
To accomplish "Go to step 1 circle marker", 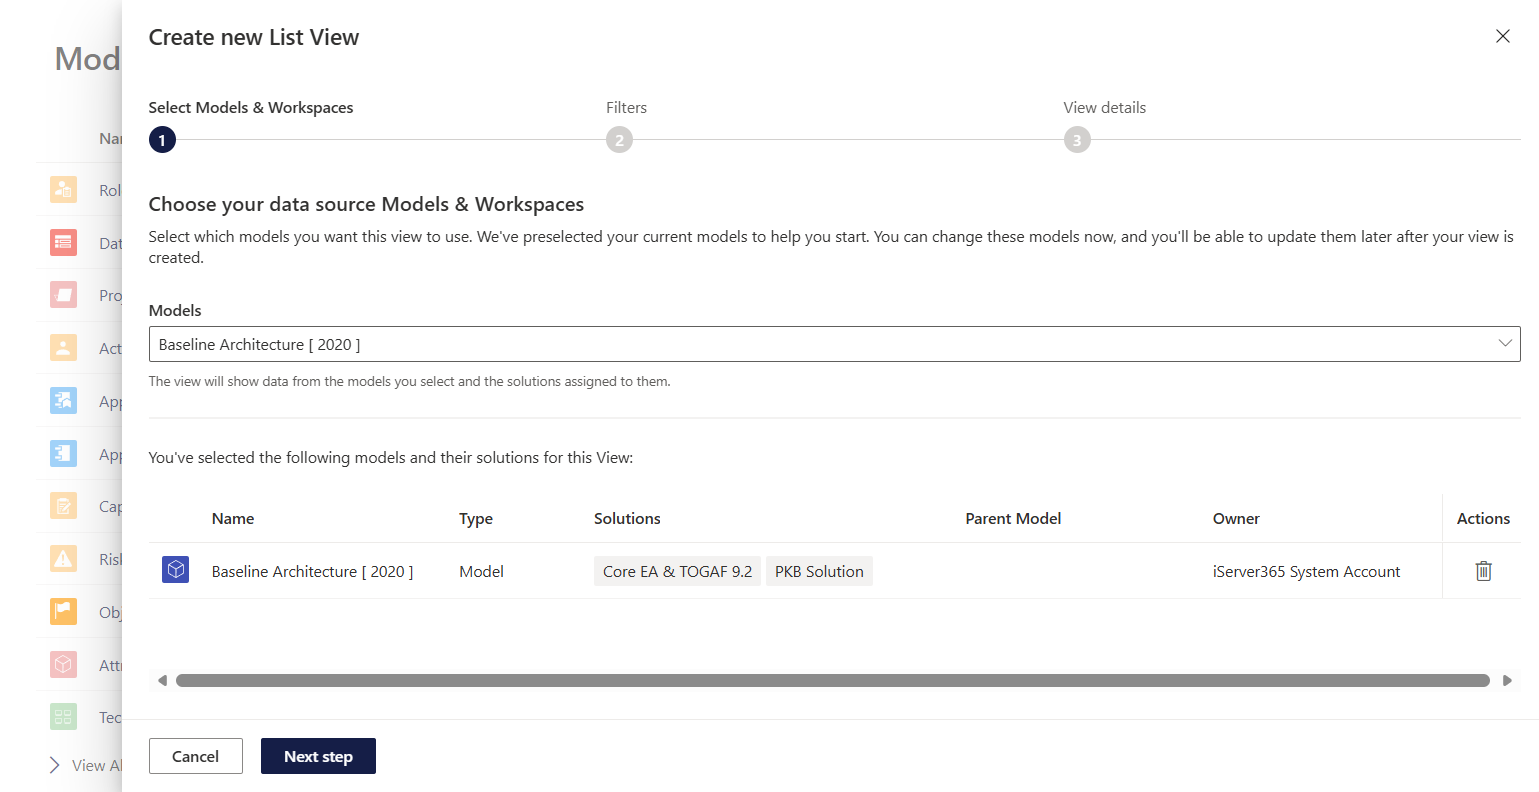I will tap(162, 140).
